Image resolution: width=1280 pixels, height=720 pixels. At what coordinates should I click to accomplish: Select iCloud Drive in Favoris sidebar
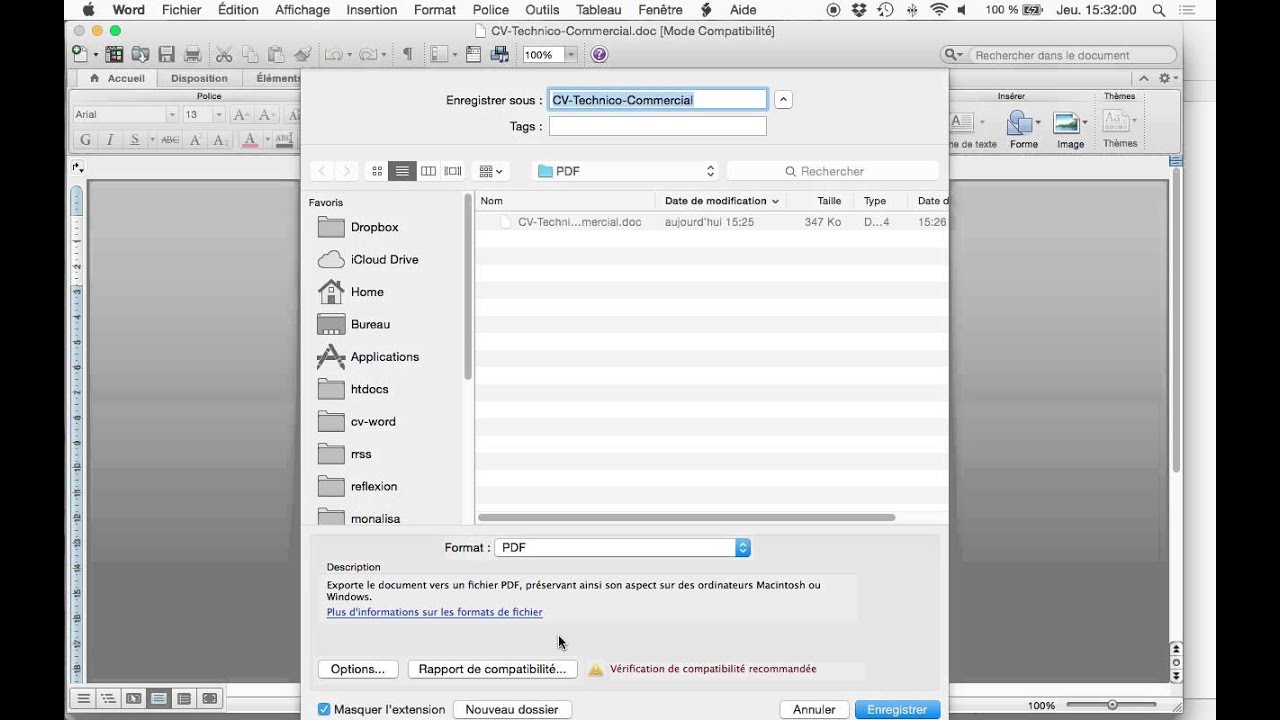385,259
